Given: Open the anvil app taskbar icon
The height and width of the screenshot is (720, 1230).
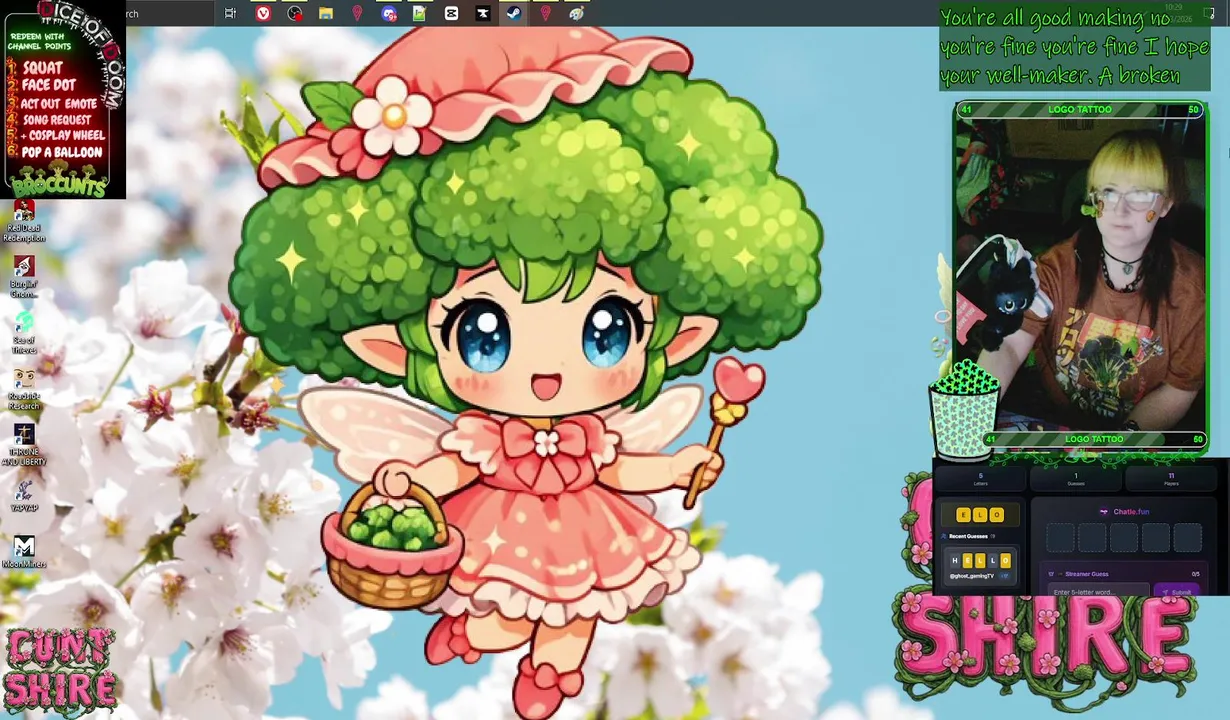Looking at the screenshot, I should (482, 13).
